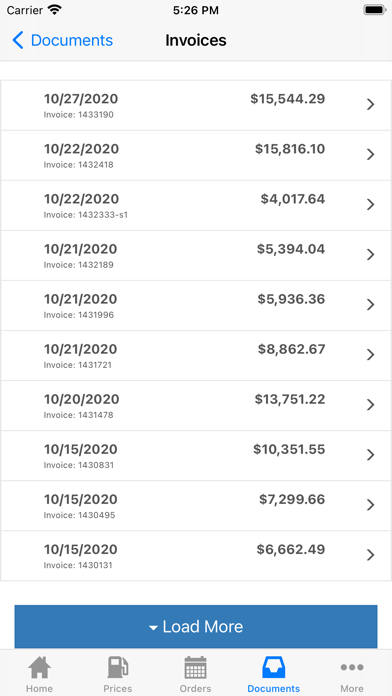Viewport: 392px width, 696px height.
Task: Expand invoice 1433190 using its chevron
Action: tap(370, 104)
